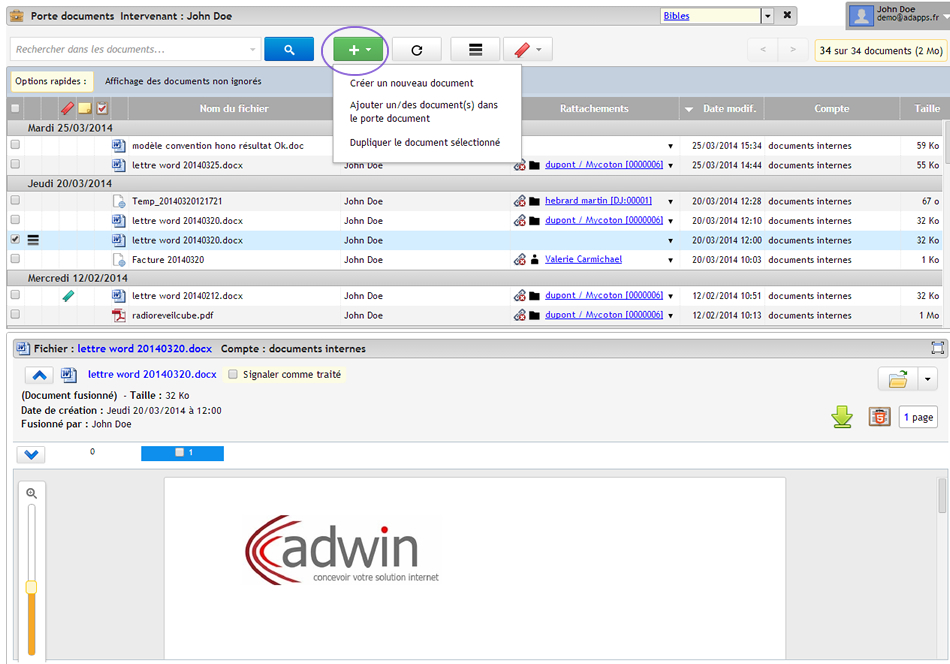Open the search field dropdown arrow

click(253, 50)
